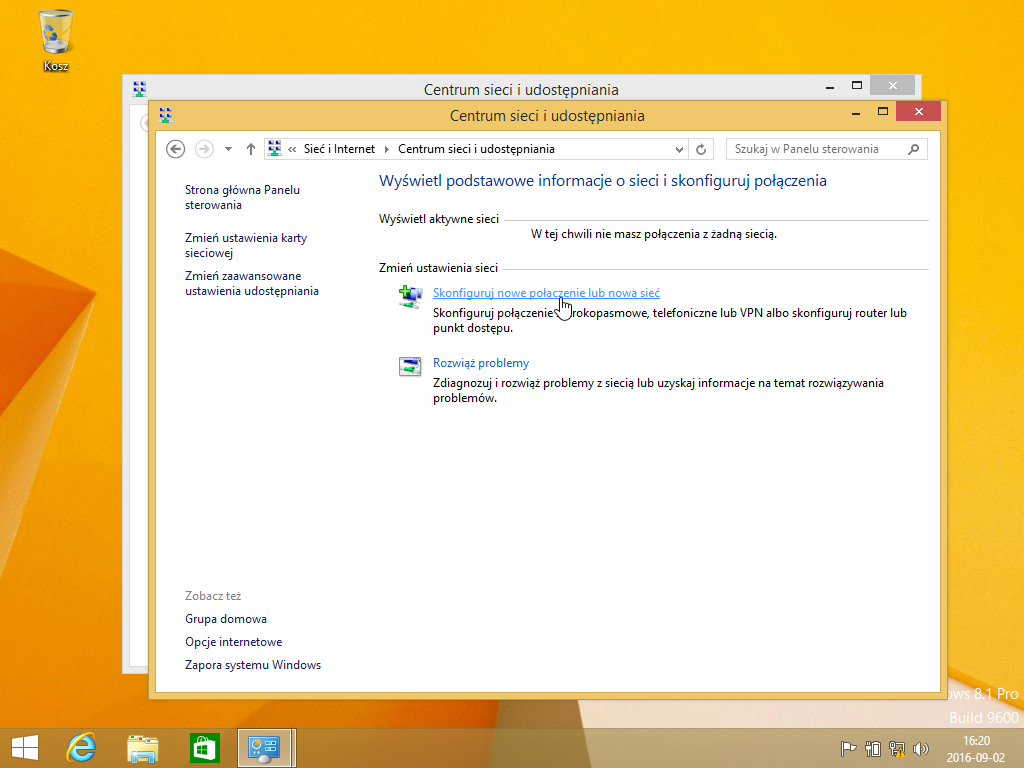Image resolution: width=1024 pixels, height=768 pixels.
Task: Go back with the front window's back arrow
Action: 175,149
